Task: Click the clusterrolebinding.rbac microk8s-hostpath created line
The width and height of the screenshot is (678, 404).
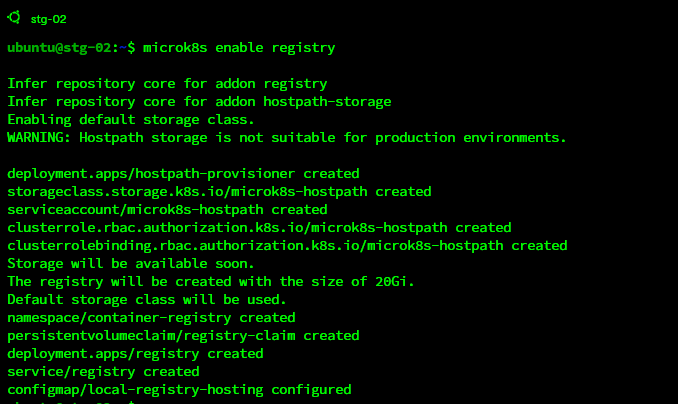Action: pyautogui.click(x=287, y=245)
